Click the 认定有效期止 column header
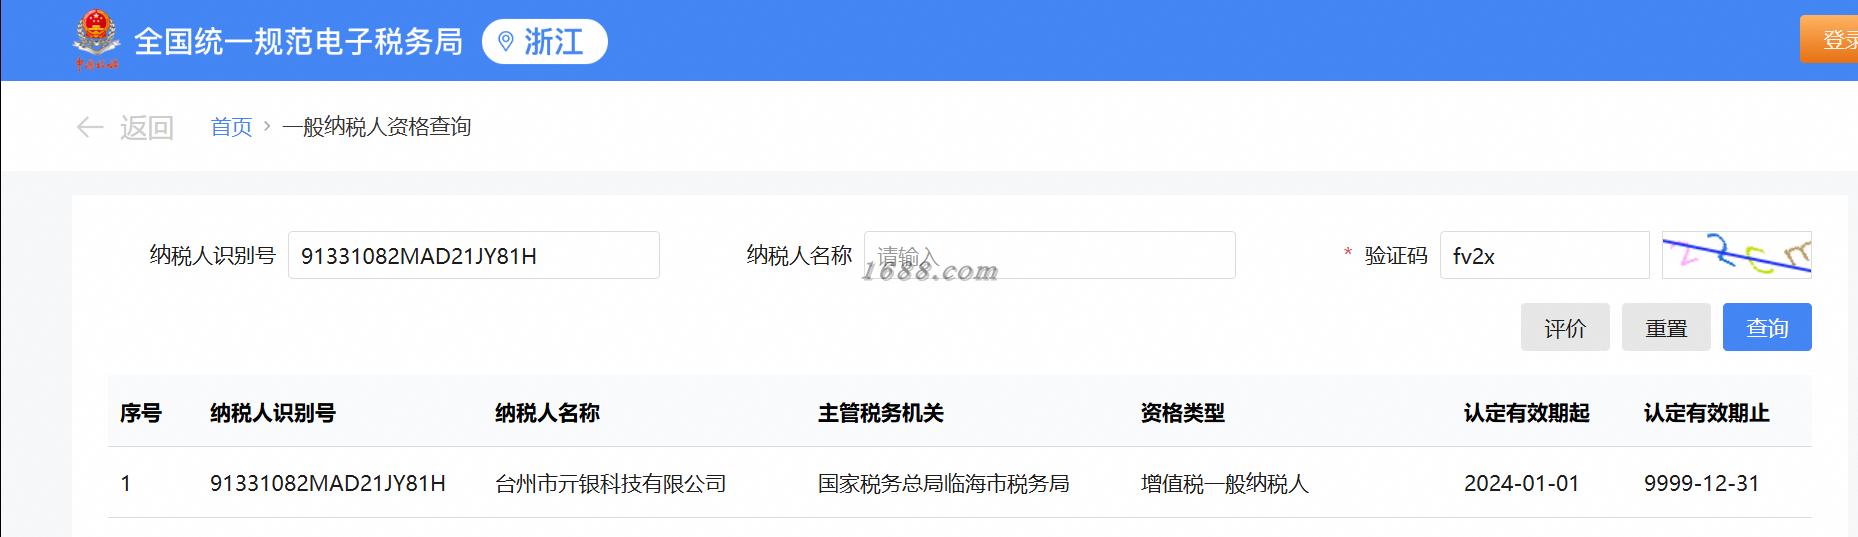1858x537 pixels. pos(1707,413)
